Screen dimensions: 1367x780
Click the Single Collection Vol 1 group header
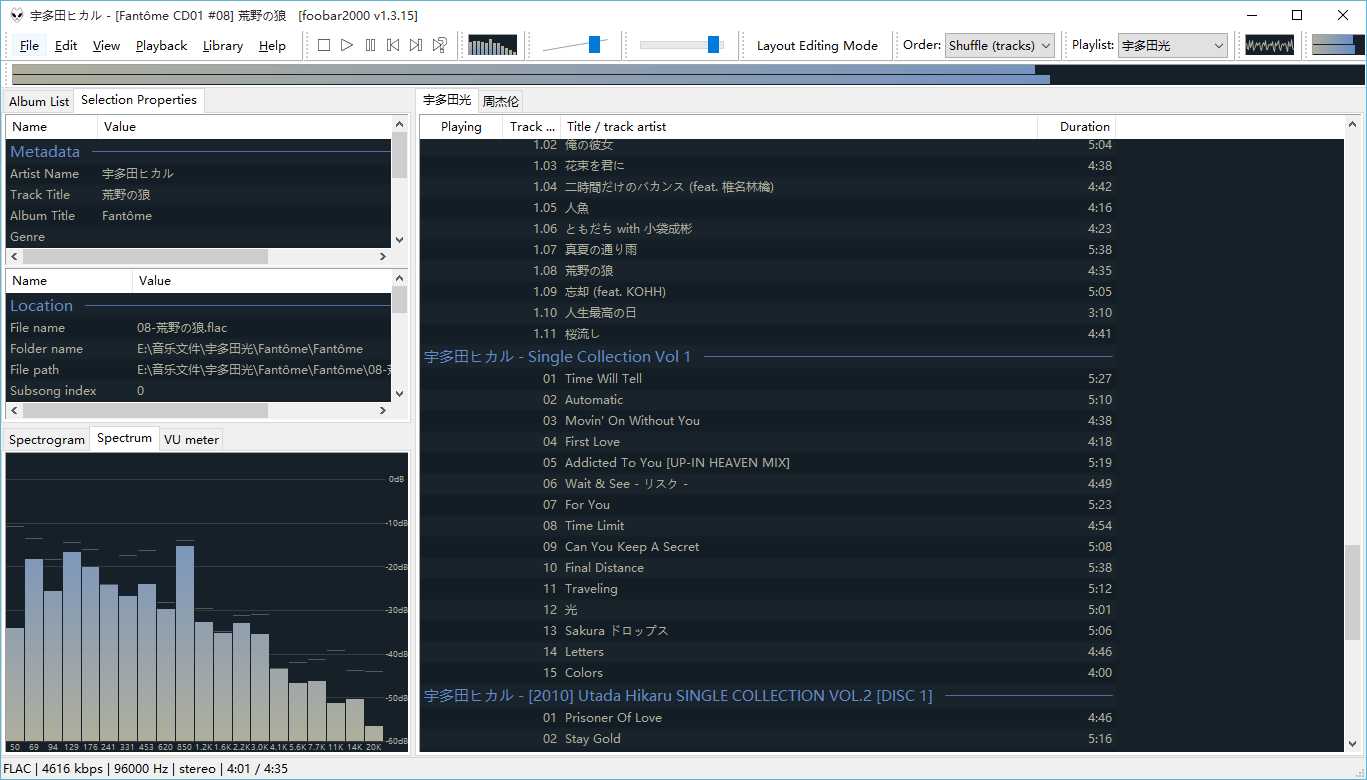coord(766,356)
